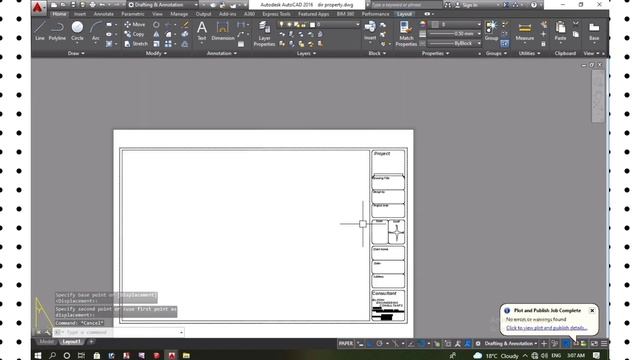Open the ByBlock linetype dropdown
The image size is (640, 360).
pyautogui.click(x=455, y=43)
